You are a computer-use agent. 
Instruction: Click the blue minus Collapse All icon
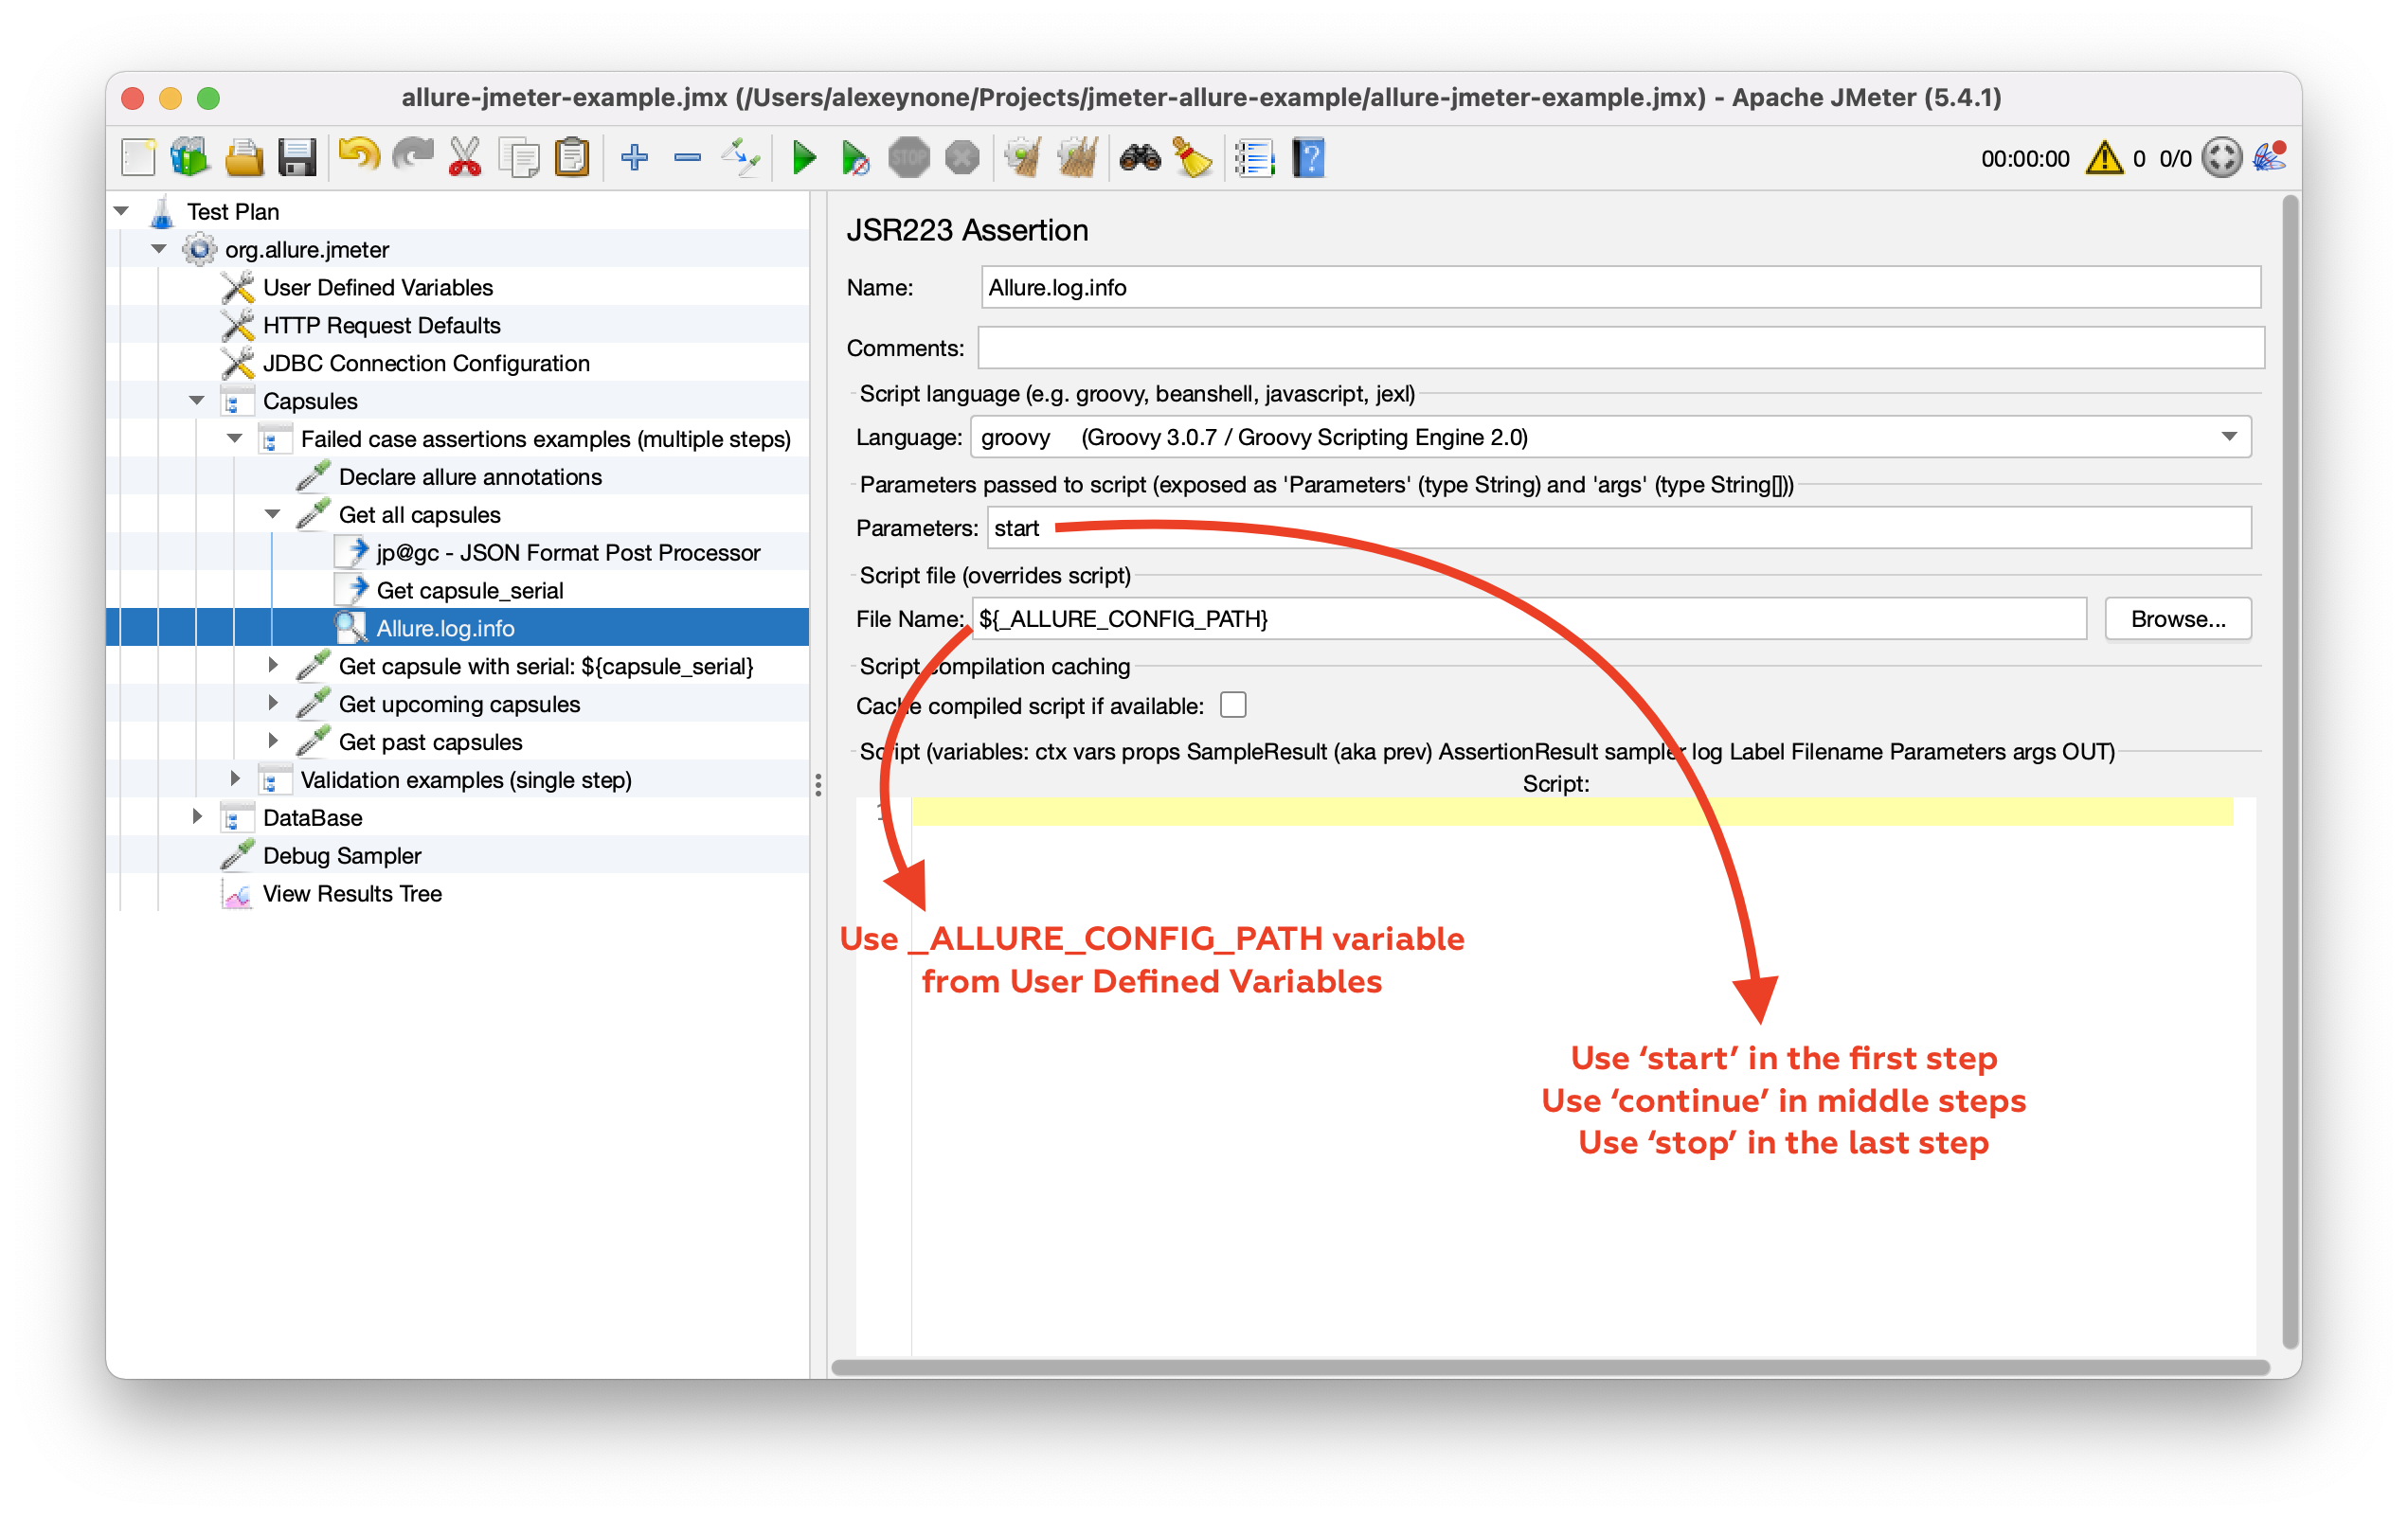point(688,158)
